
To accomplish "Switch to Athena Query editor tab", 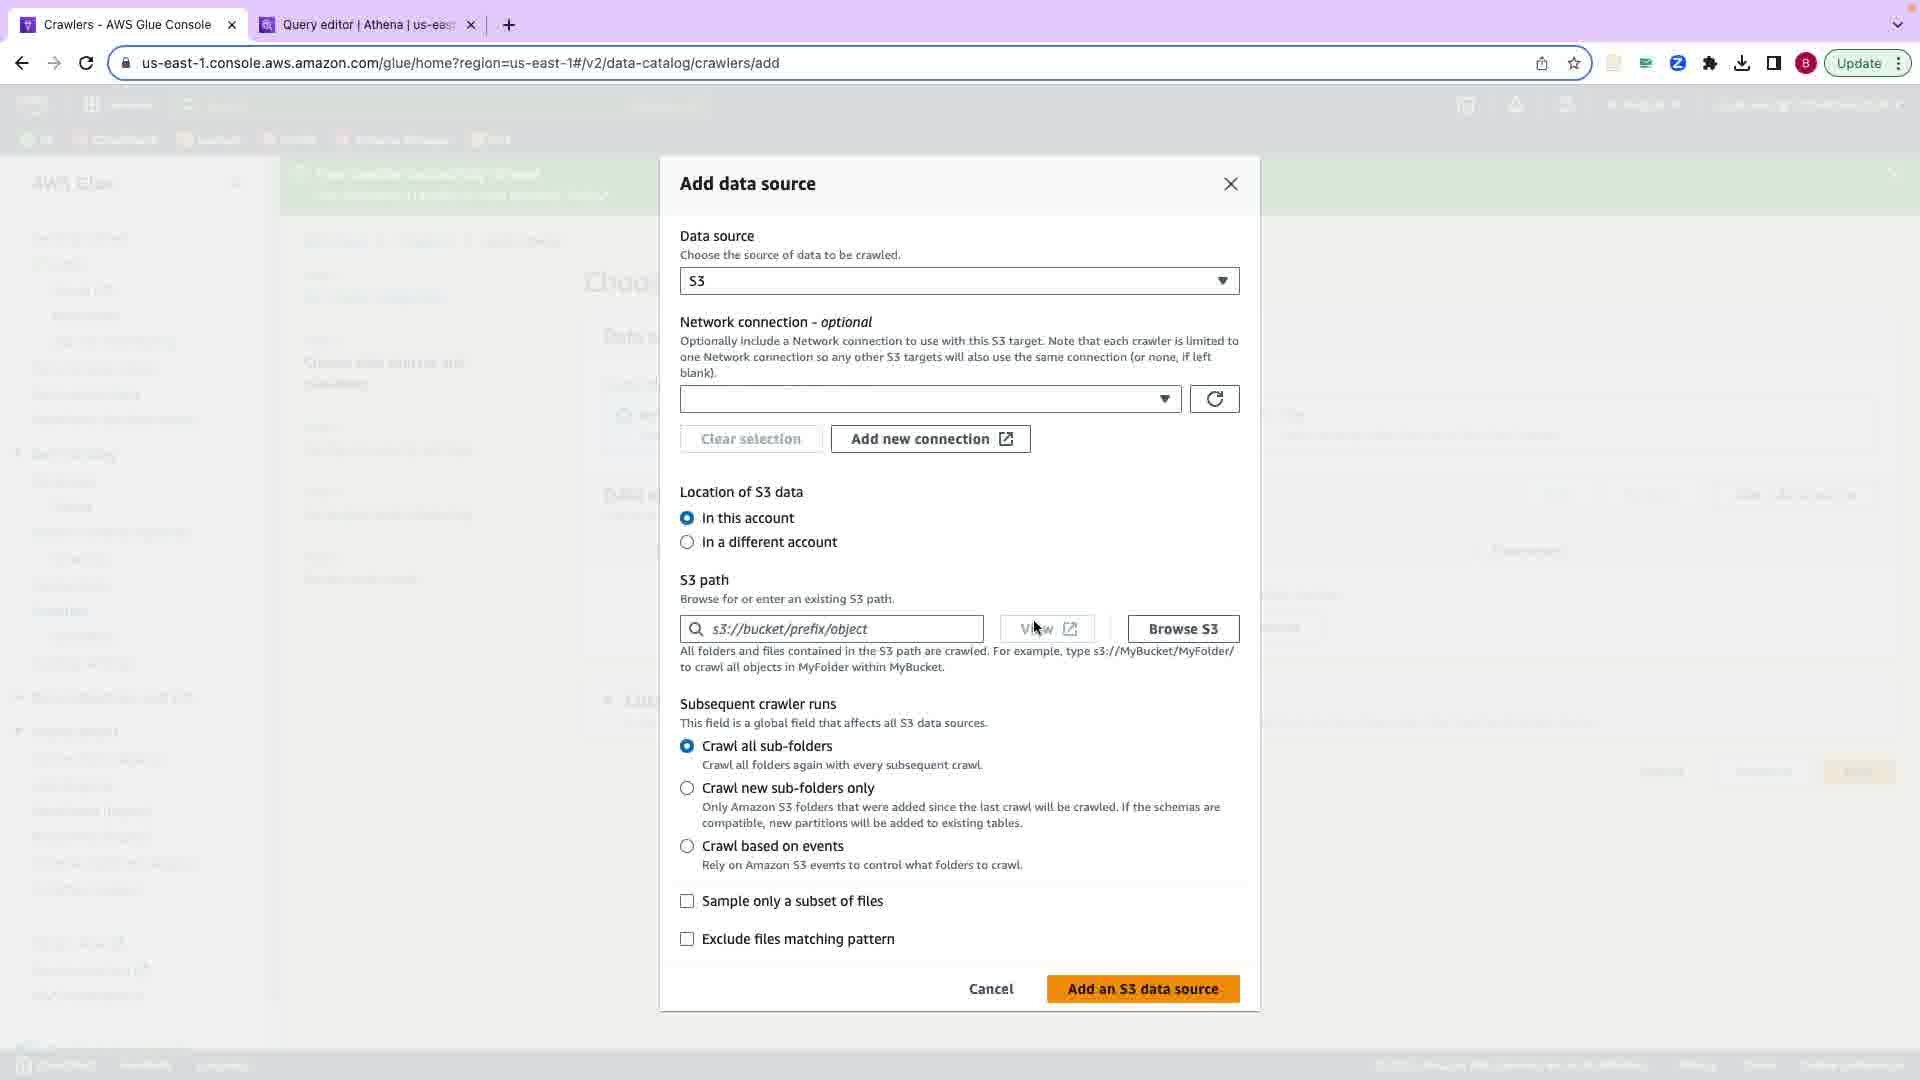I will 367,25.
